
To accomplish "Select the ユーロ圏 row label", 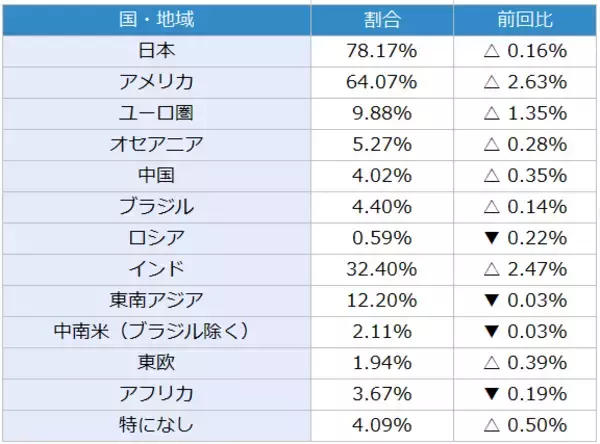I will point(156,112).
